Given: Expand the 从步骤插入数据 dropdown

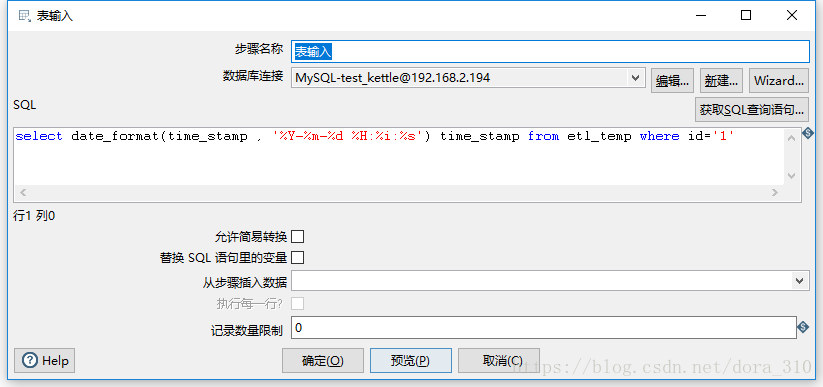Looking at the screenshot, I should coord(799,281).
